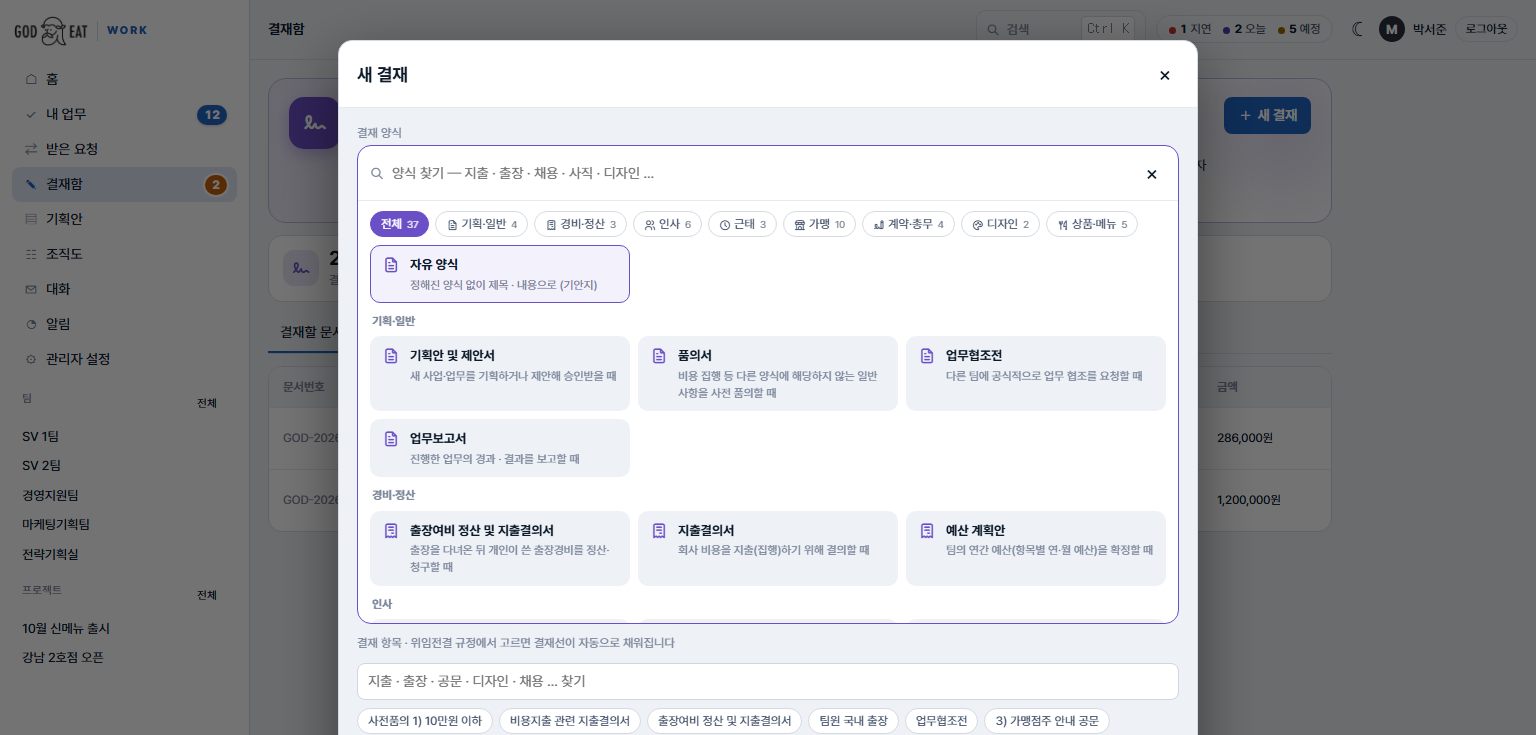Image resolution: width=1536 pixels, height=735 pixels.
Task: Open 기획안 sidebar item
Action: (x=124, y=219)
